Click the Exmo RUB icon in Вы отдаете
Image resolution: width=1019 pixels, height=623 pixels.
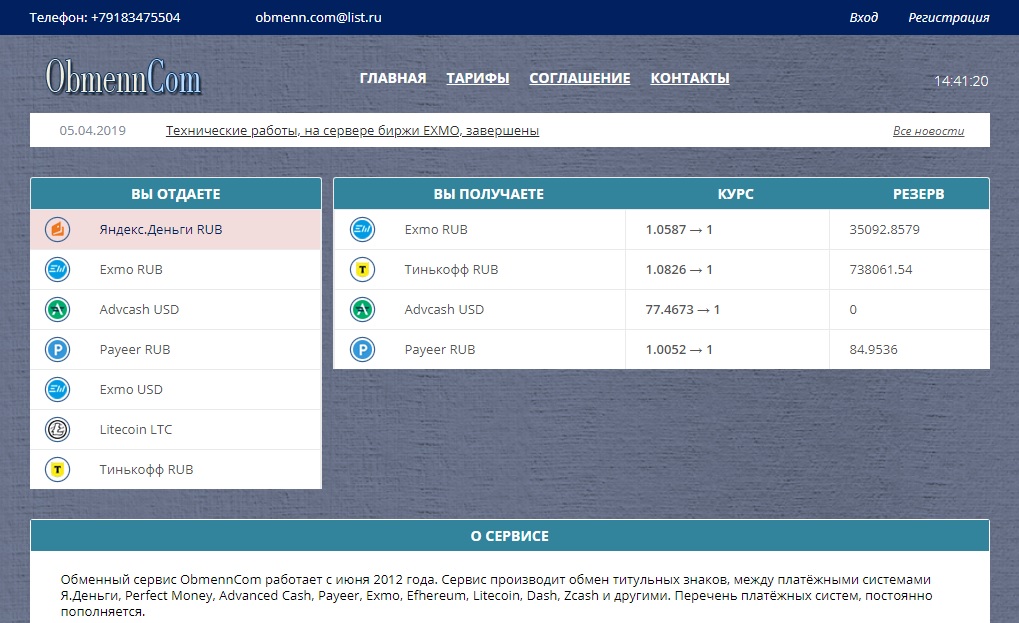58,270
